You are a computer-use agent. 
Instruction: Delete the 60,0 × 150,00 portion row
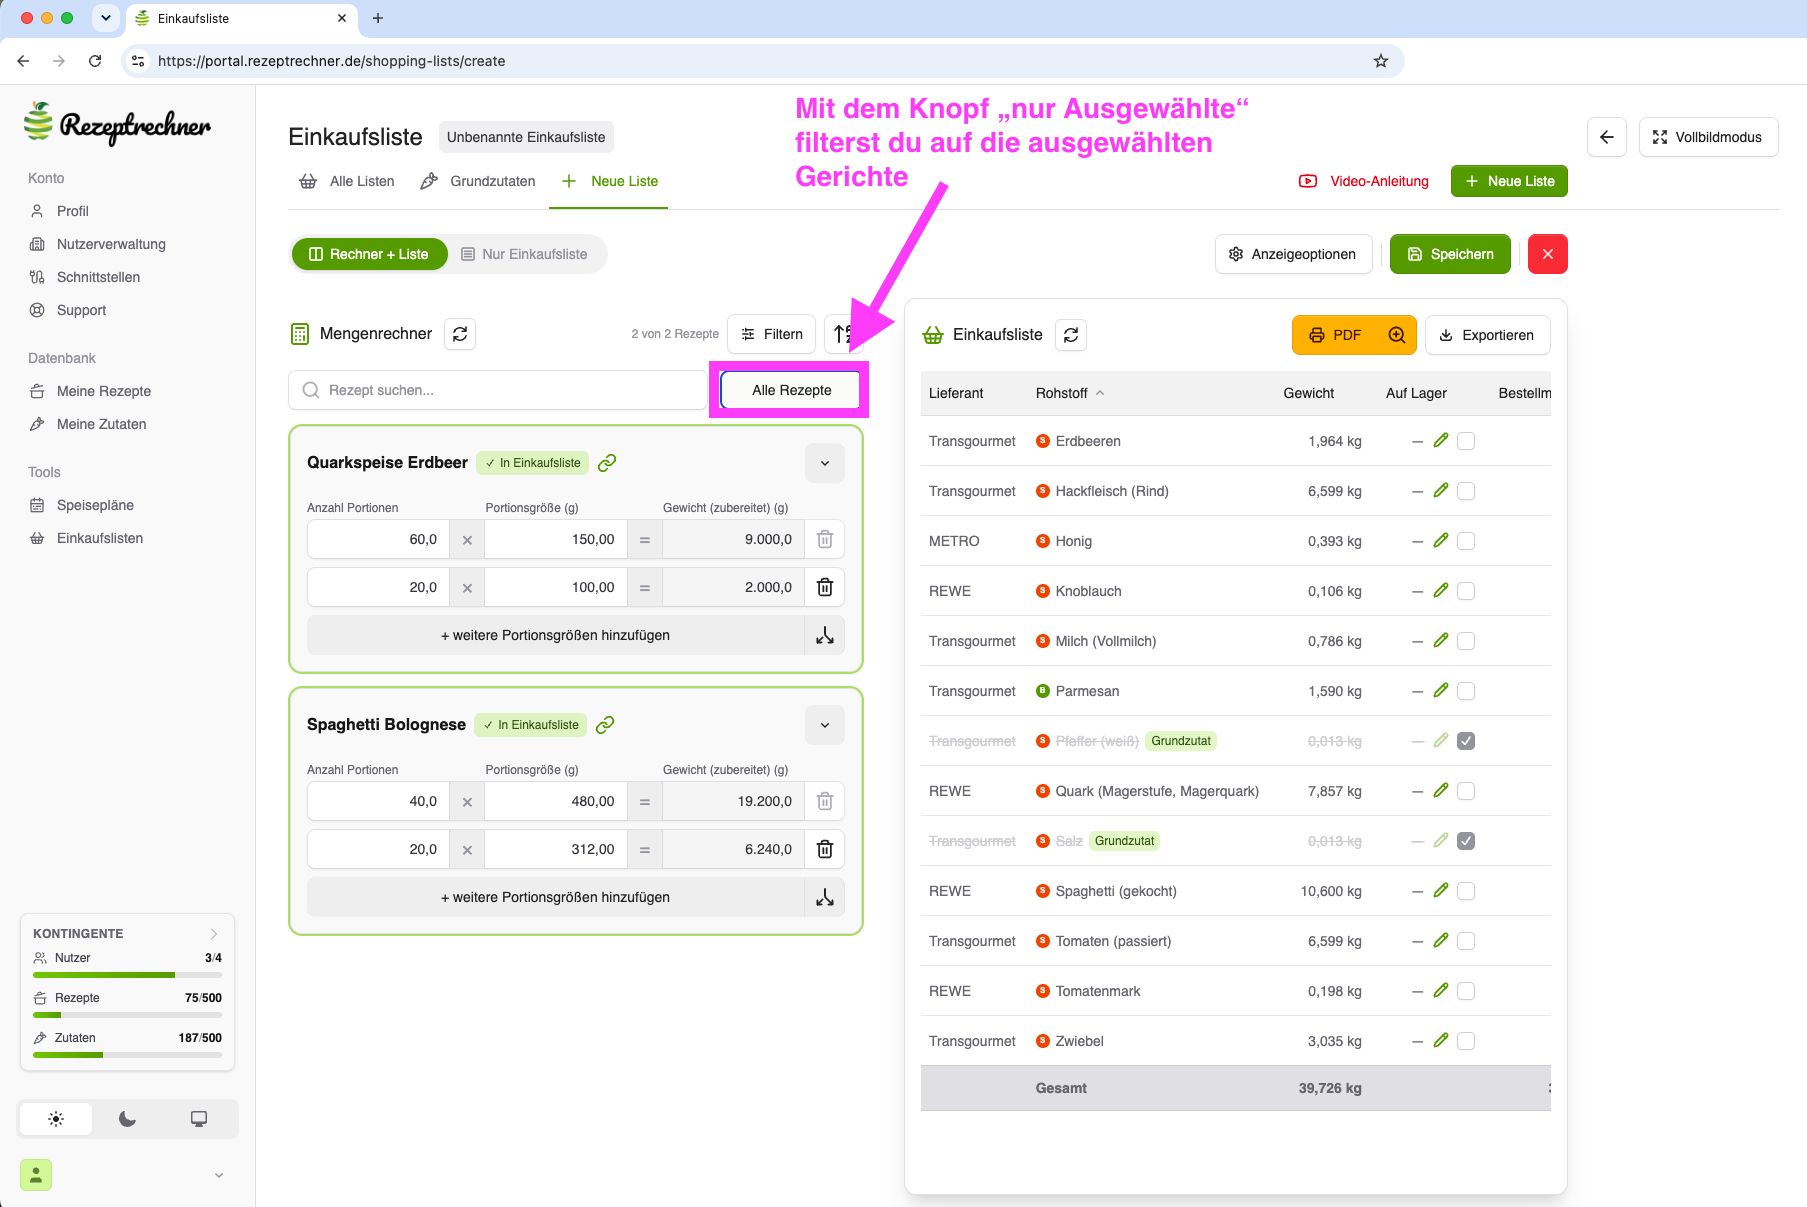[x=825, y=539]
